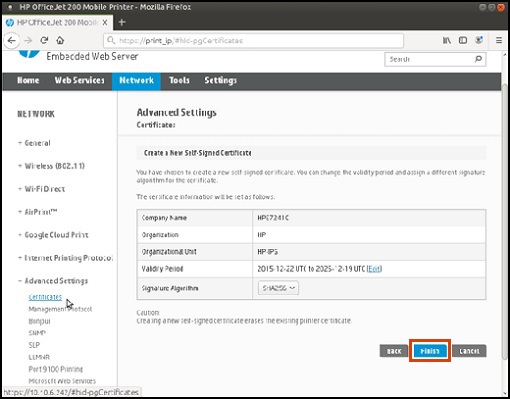This screenshot has height=399, width=510.
Task: Click the Cancel button
Action: pos(469,351)
